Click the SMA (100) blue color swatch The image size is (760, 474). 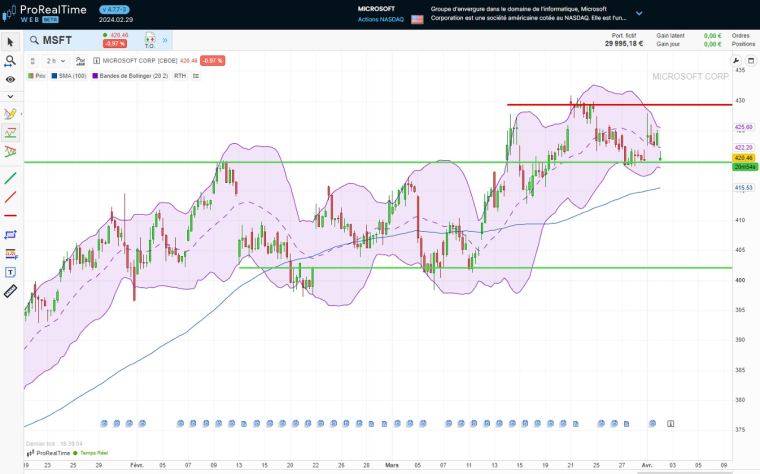(54, 75)
